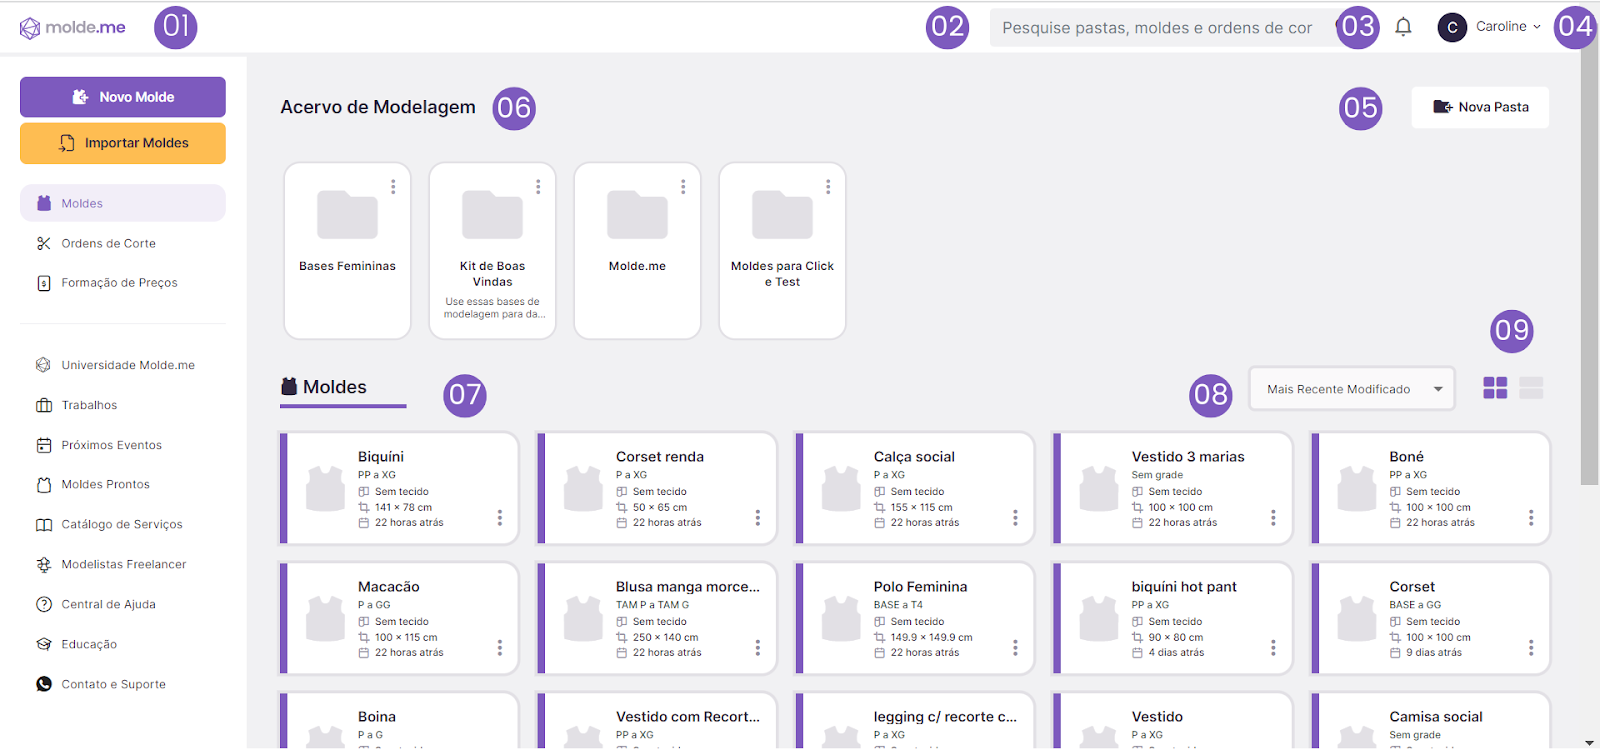
Task: Open Próximos Eventos
Action: [111, 445]
